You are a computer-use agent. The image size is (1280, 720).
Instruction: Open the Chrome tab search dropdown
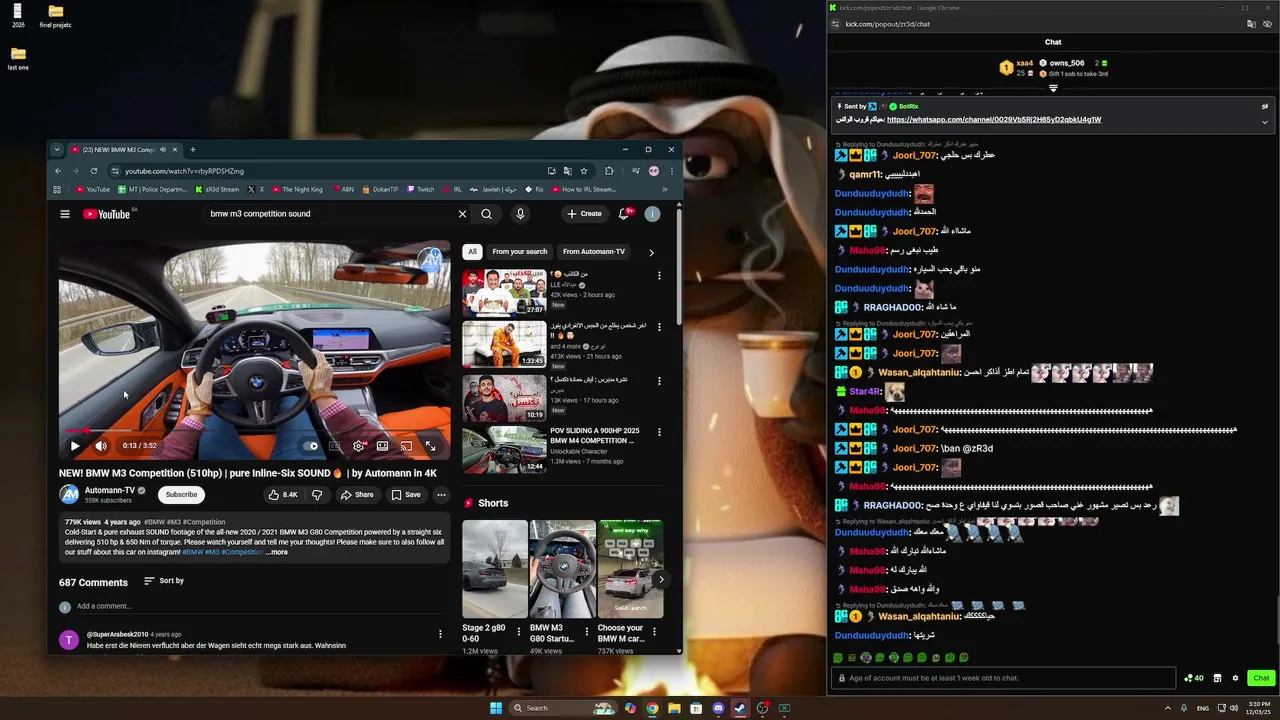[57, 150]
